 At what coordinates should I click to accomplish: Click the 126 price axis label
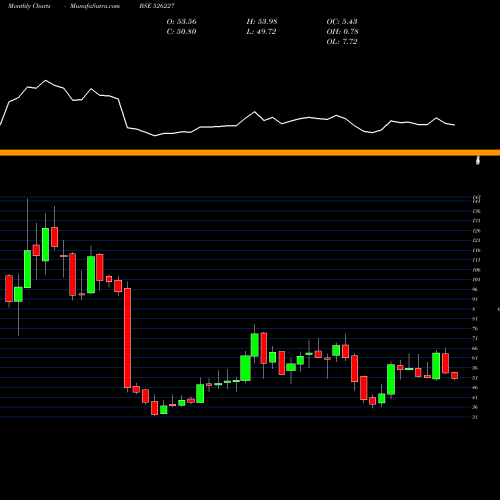(x=477, y=231)
